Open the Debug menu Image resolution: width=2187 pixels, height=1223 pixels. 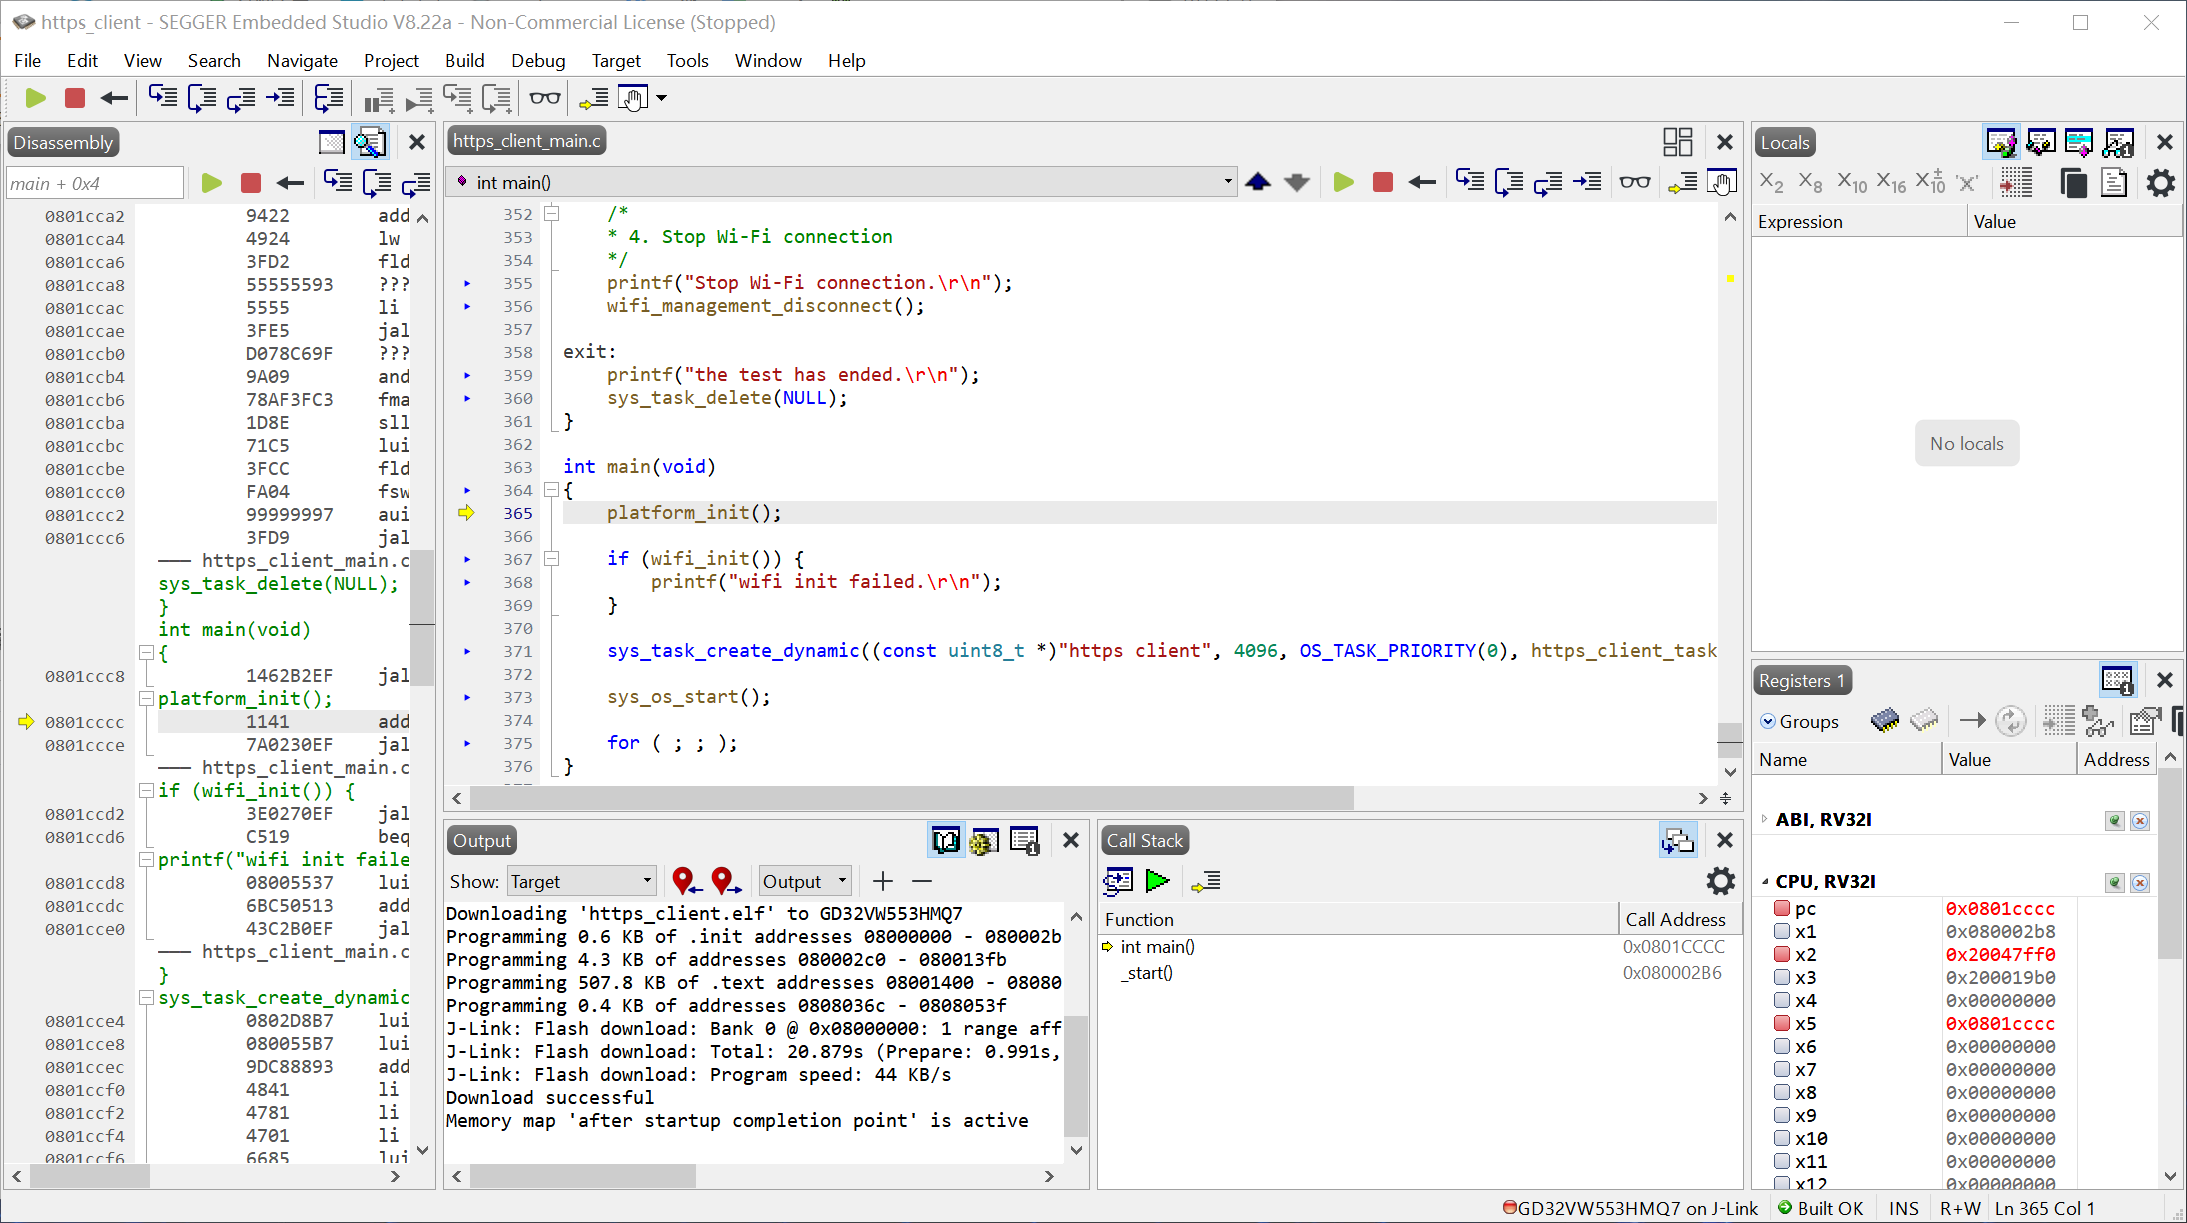click(537, 61)
